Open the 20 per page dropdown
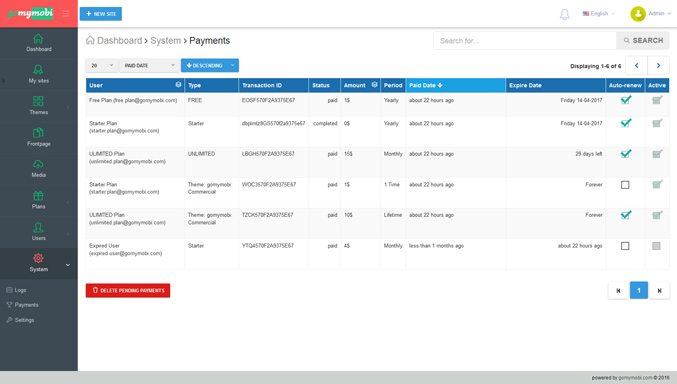This screenshot has height=384, width=677. click(101, 66)
